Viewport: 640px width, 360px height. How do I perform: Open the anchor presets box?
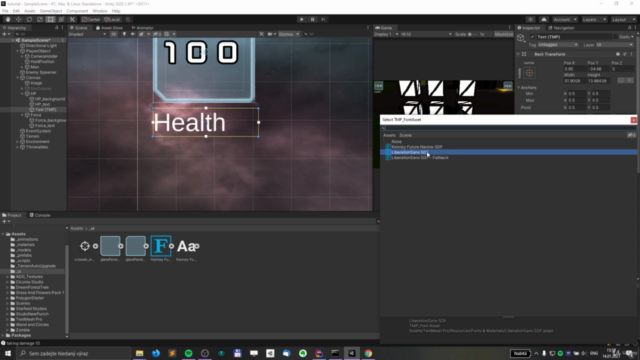point(529,73)
